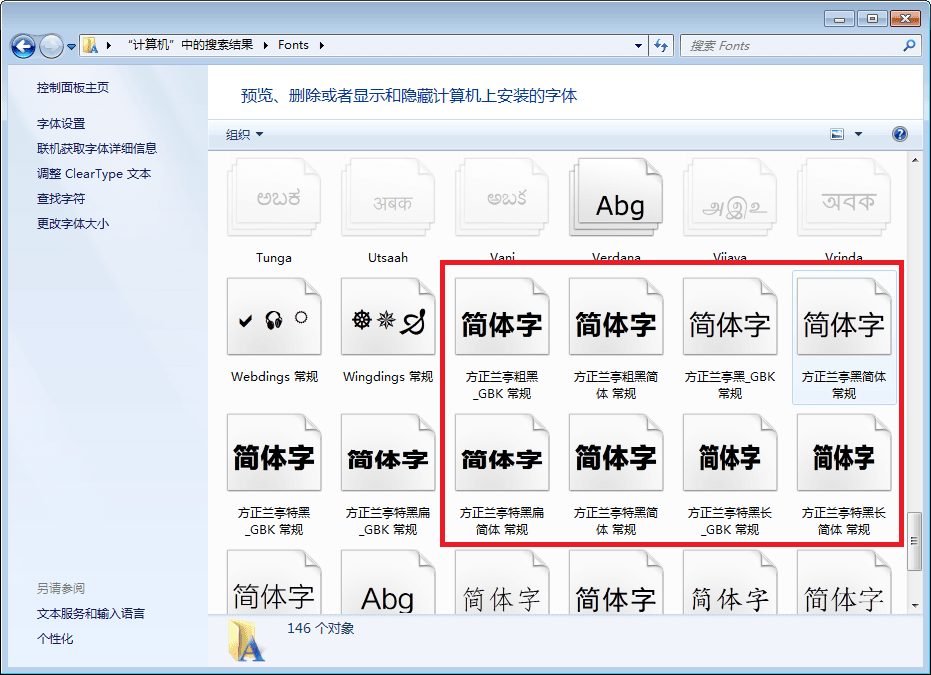Open the 更改字体大小 link
This screenshot has height=675, width=931.
coord(73,224)
